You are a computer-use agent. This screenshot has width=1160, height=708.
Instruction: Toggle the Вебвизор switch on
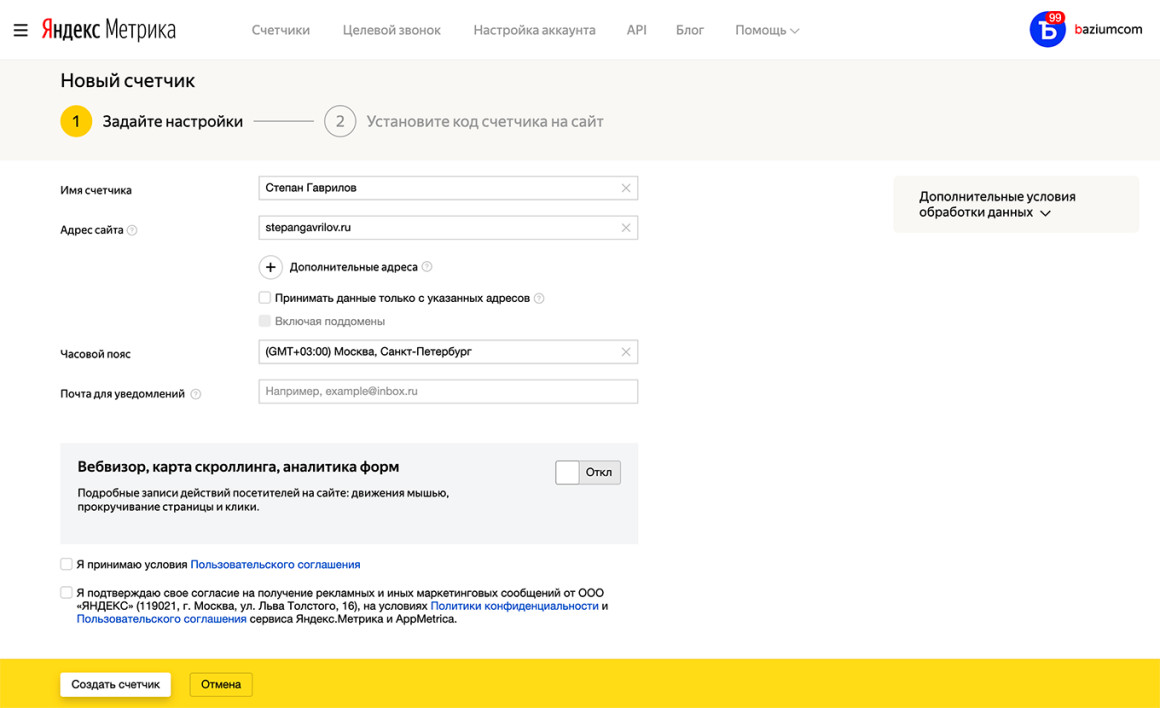588,473
